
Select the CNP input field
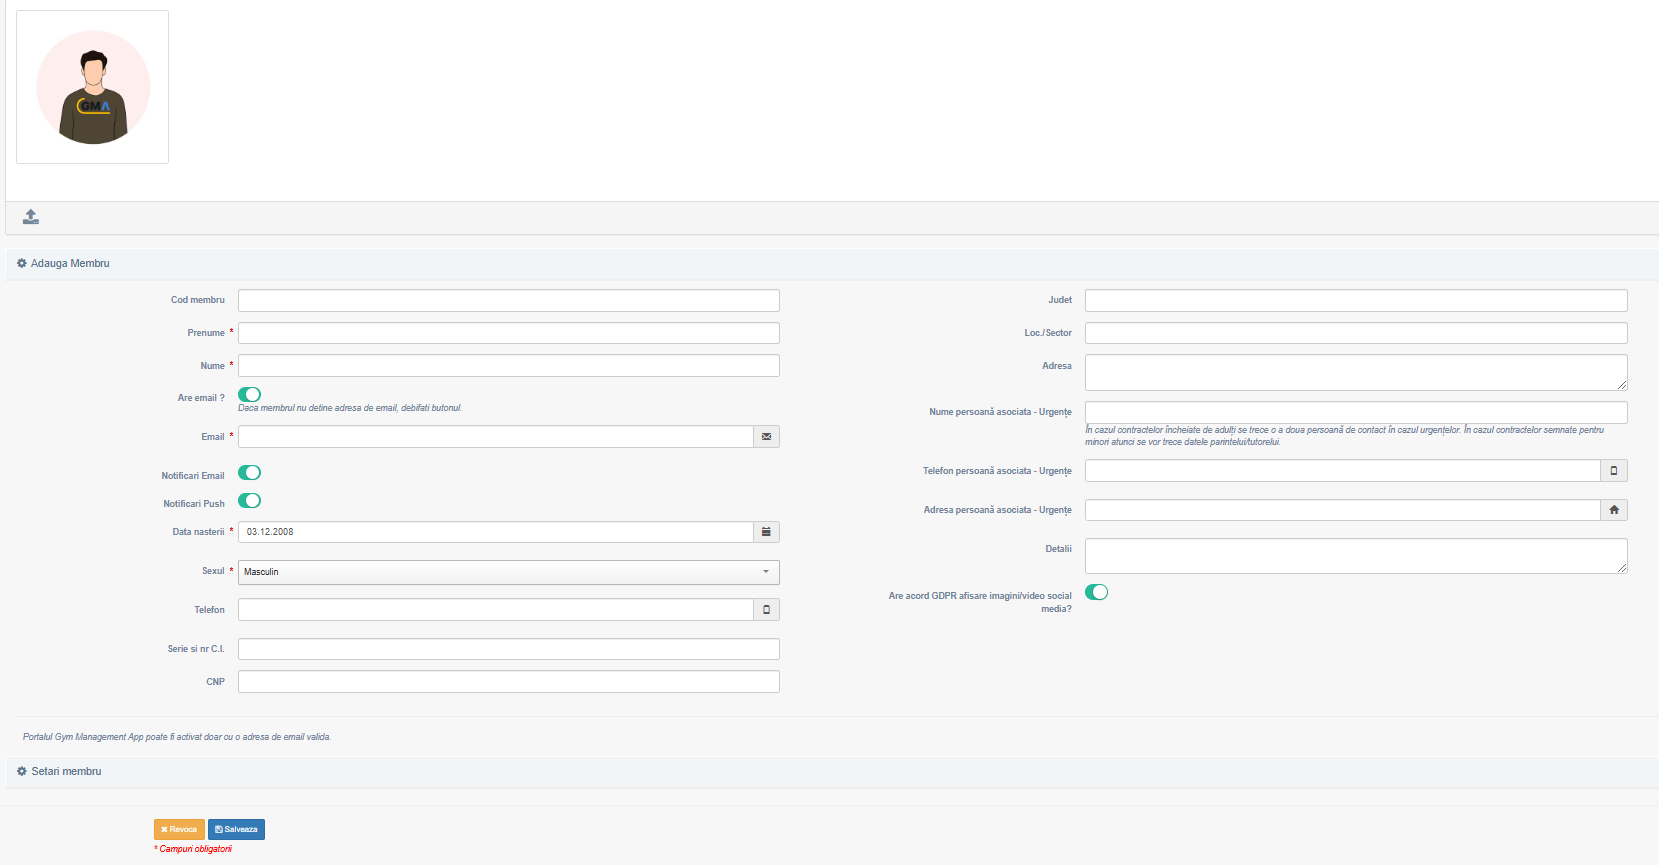(x=509, y=682)
